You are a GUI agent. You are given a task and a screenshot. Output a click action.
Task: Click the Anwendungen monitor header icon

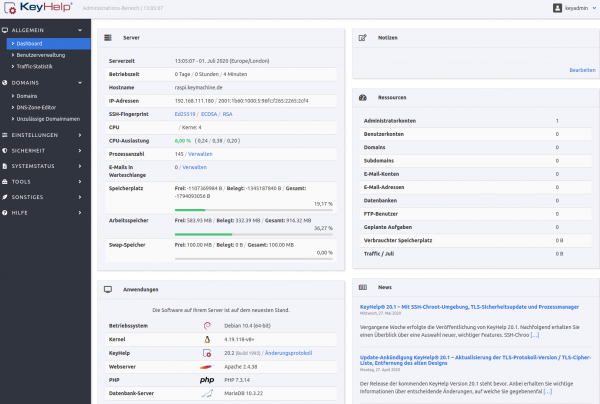click(108, 290)
